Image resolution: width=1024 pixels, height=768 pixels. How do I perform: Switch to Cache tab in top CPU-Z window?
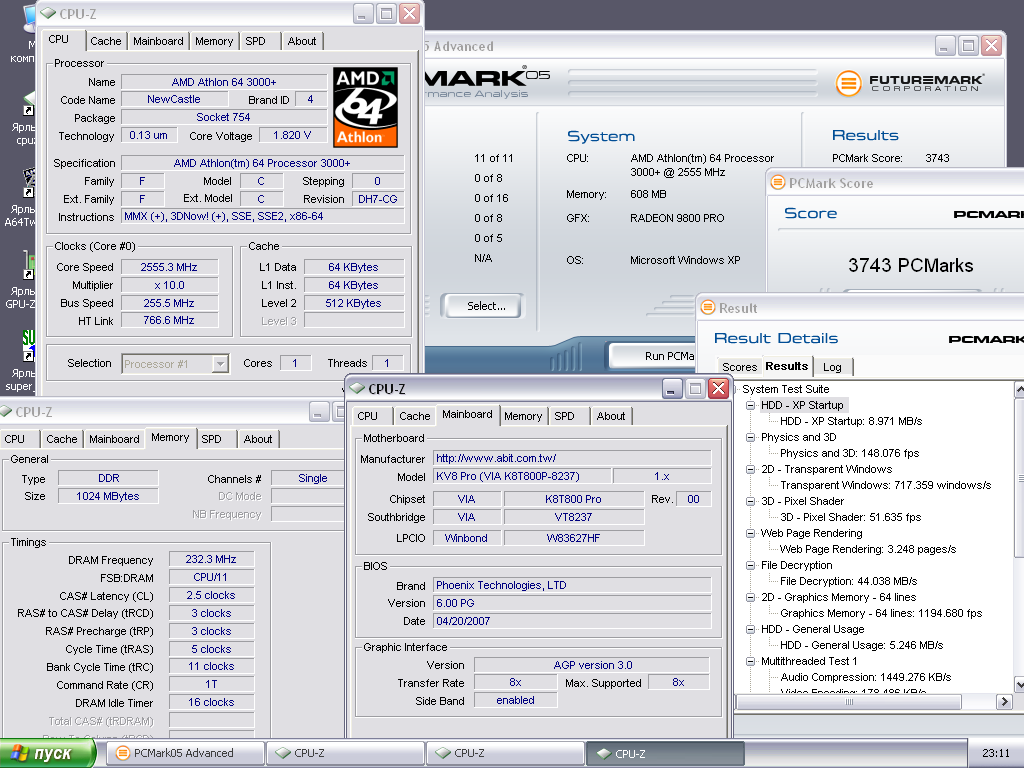click(106, 41)
